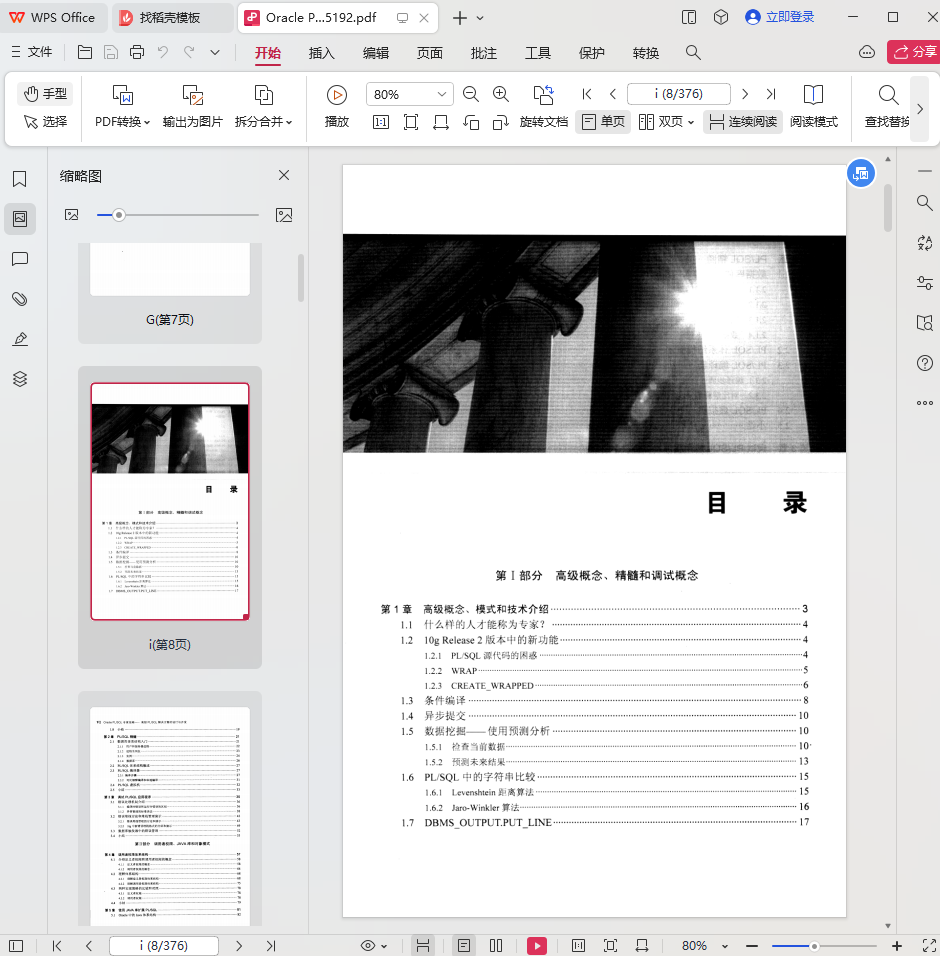Image resolution: width=940 pixels, height=956 pixels.
Task: Switch to the 插入 ribbon tab
Action: [x=322, y=53]
